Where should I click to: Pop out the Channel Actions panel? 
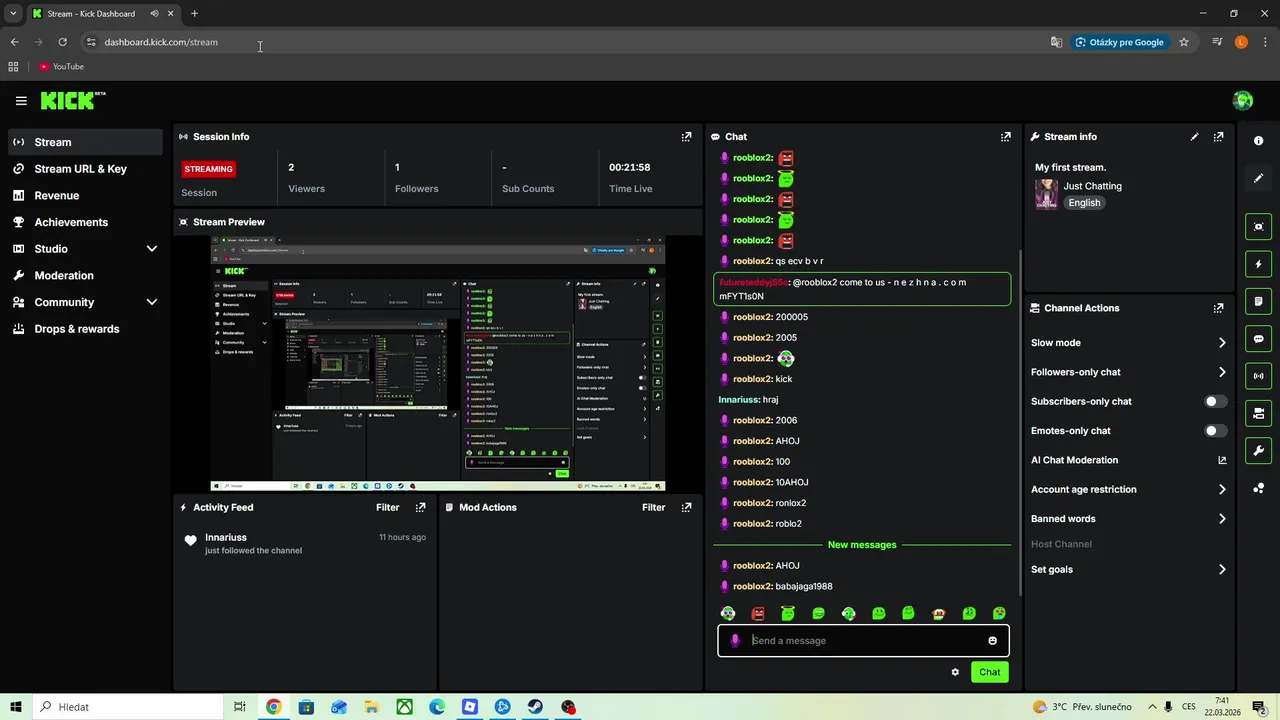[1218, 308]
